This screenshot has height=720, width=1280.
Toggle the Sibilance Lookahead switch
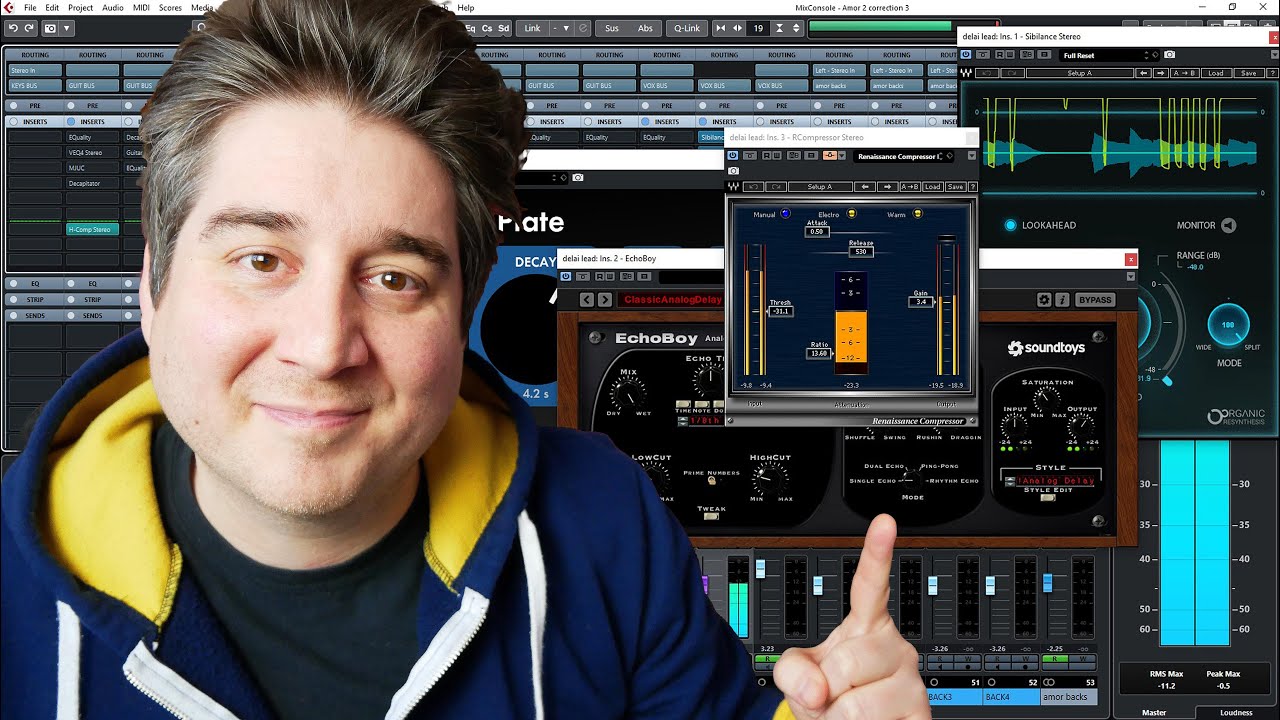click(x=1010, y=225)
